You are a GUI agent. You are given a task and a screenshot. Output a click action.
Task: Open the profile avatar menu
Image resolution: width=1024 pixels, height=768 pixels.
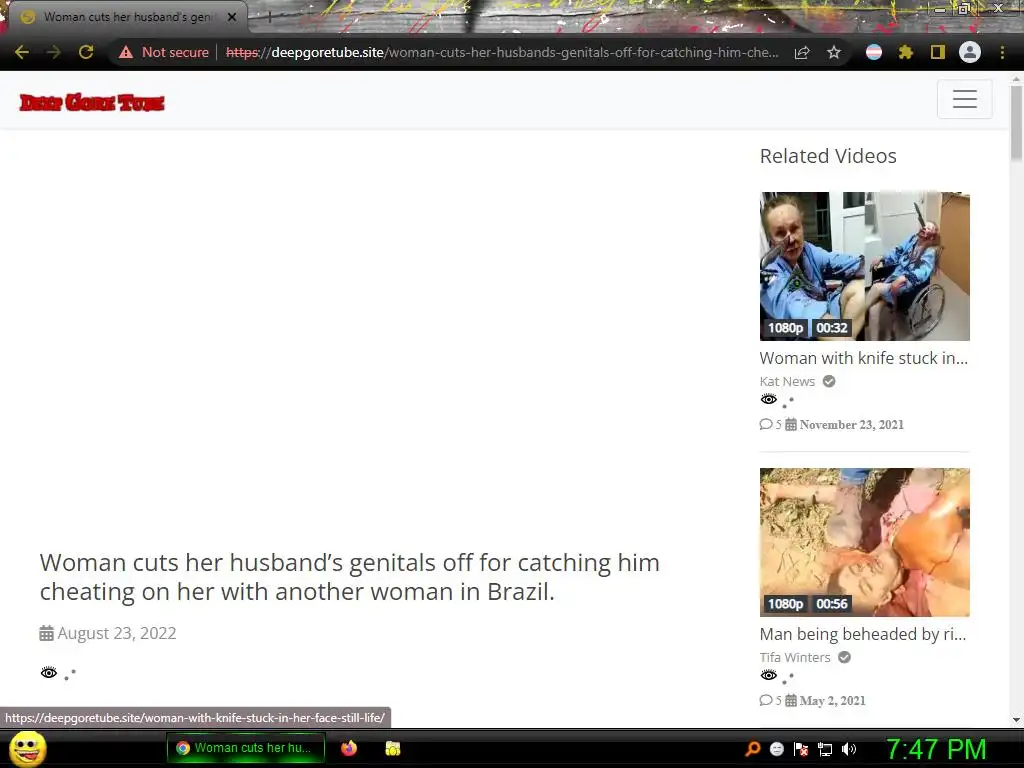[970, 52]
